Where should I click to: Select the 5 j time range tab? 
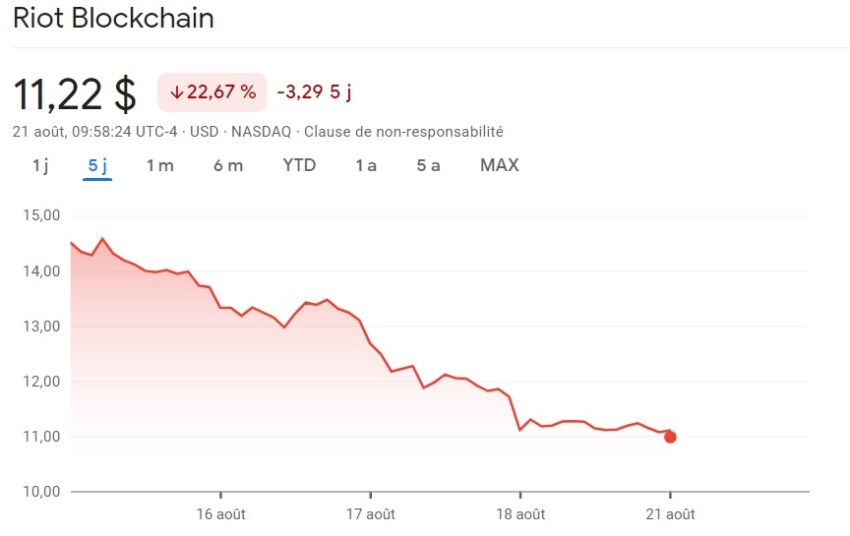tap(98, 165)
